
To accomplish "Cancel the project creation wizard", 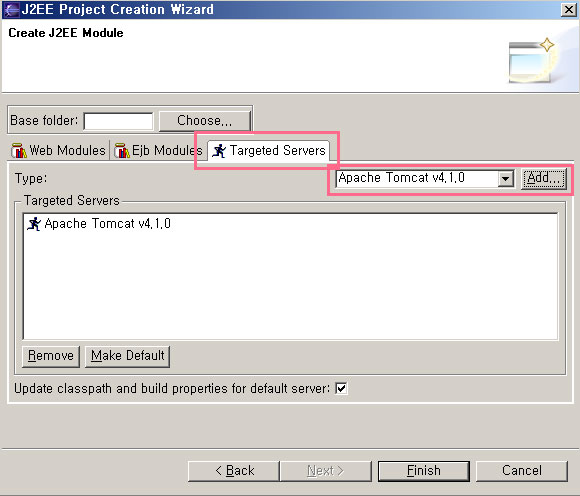I will pyautogui.click(x=522, y=471).
